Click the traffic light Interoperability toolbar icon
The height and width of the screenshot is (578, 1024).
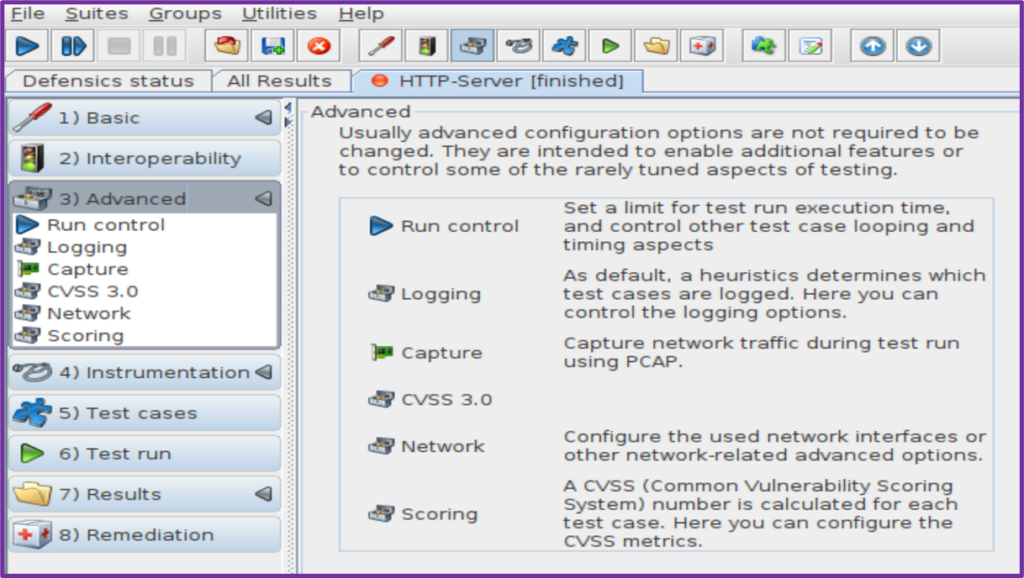click(427, 46)
